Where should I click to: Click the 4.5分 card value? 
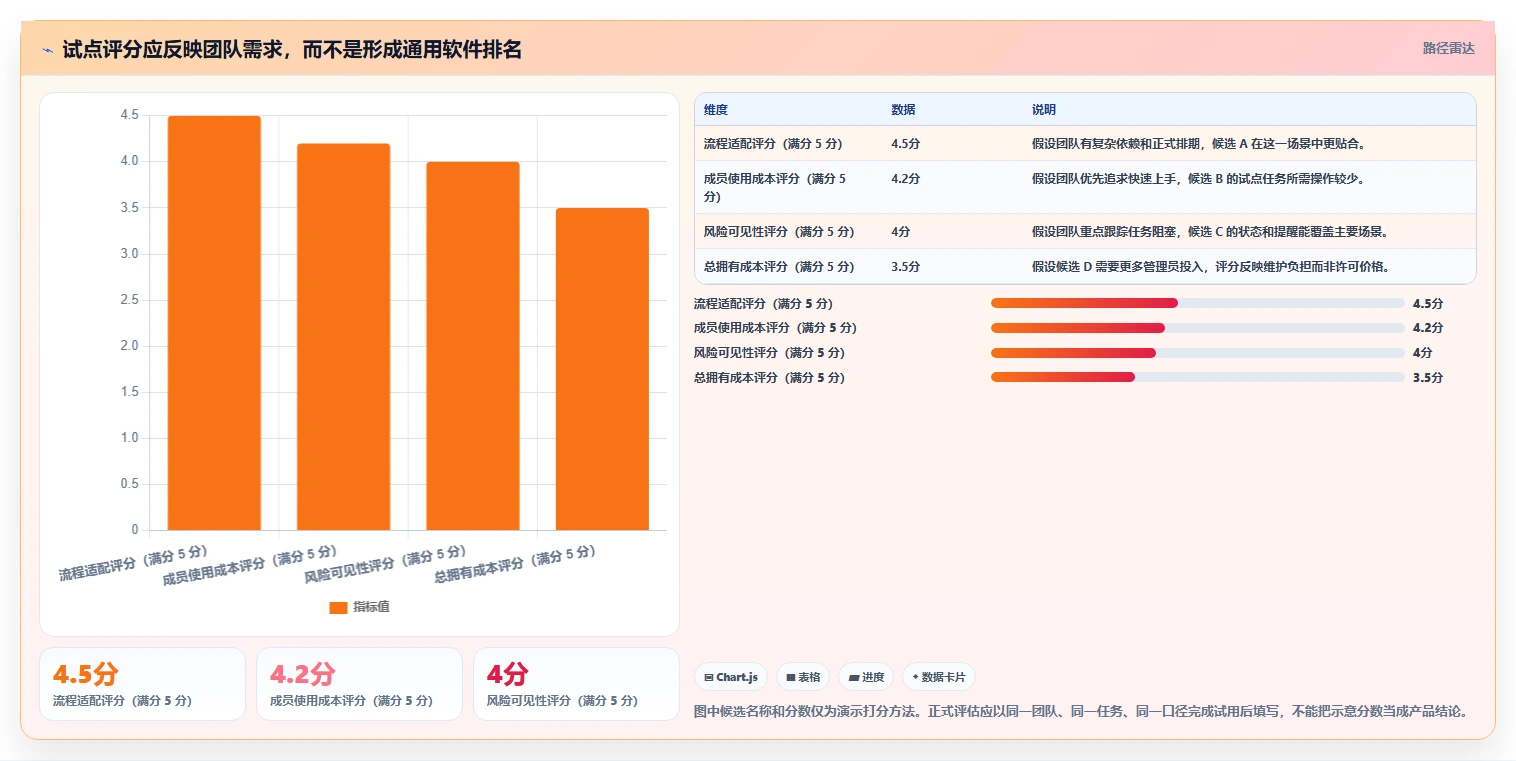[x=85, y=674]
